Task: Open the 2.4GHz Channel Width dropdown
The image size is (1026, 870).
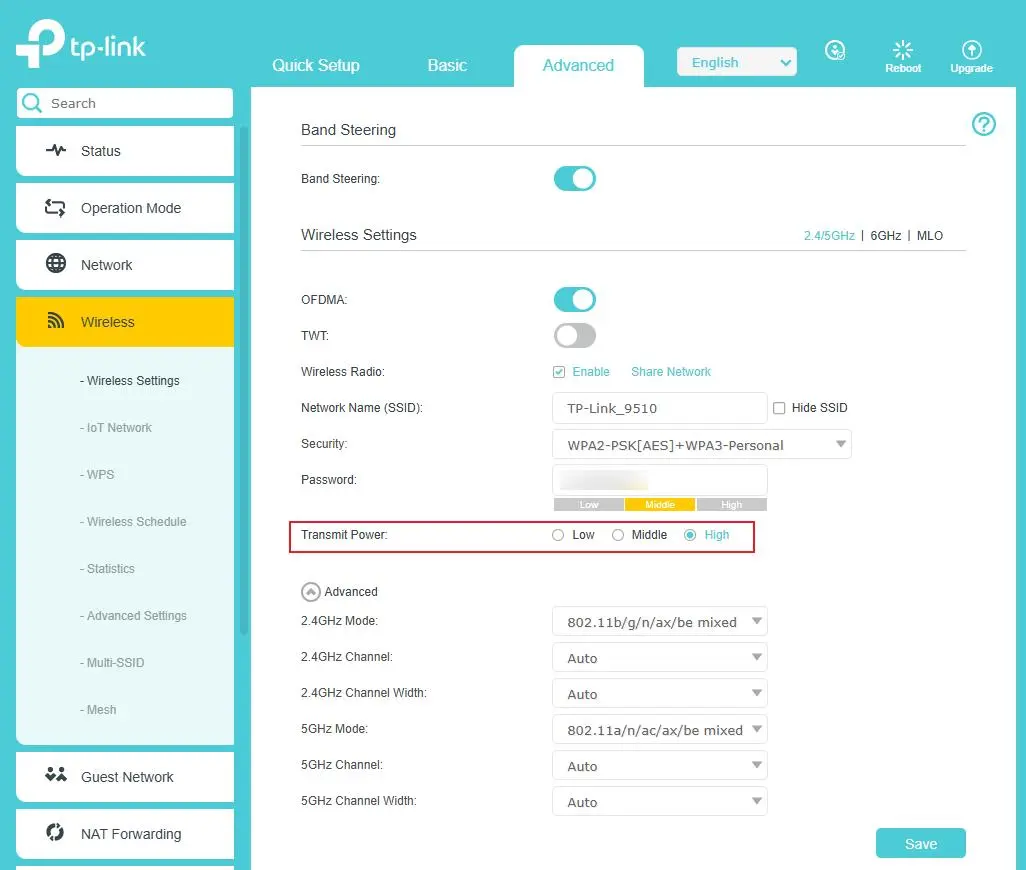Action: click(660, 693)
